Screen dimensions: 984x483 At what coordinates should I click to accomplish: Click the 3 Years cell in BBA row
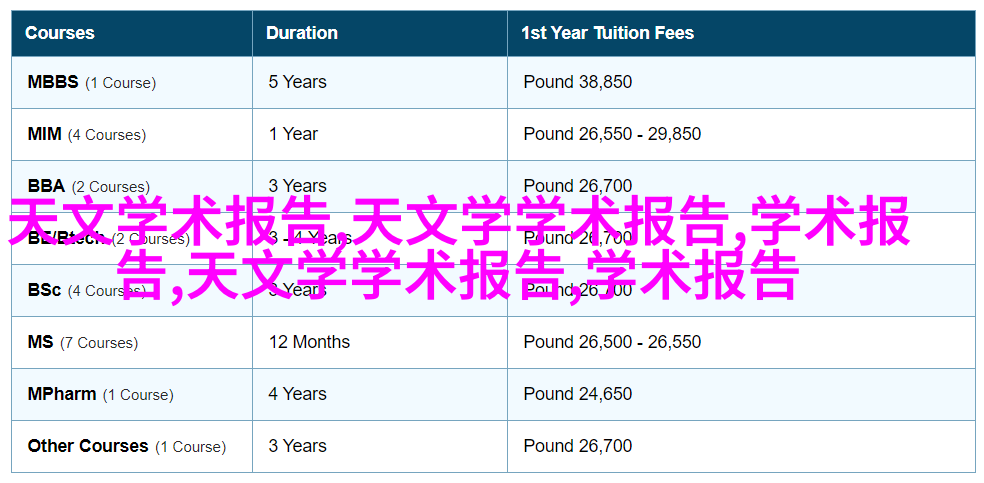click(380, 186)
